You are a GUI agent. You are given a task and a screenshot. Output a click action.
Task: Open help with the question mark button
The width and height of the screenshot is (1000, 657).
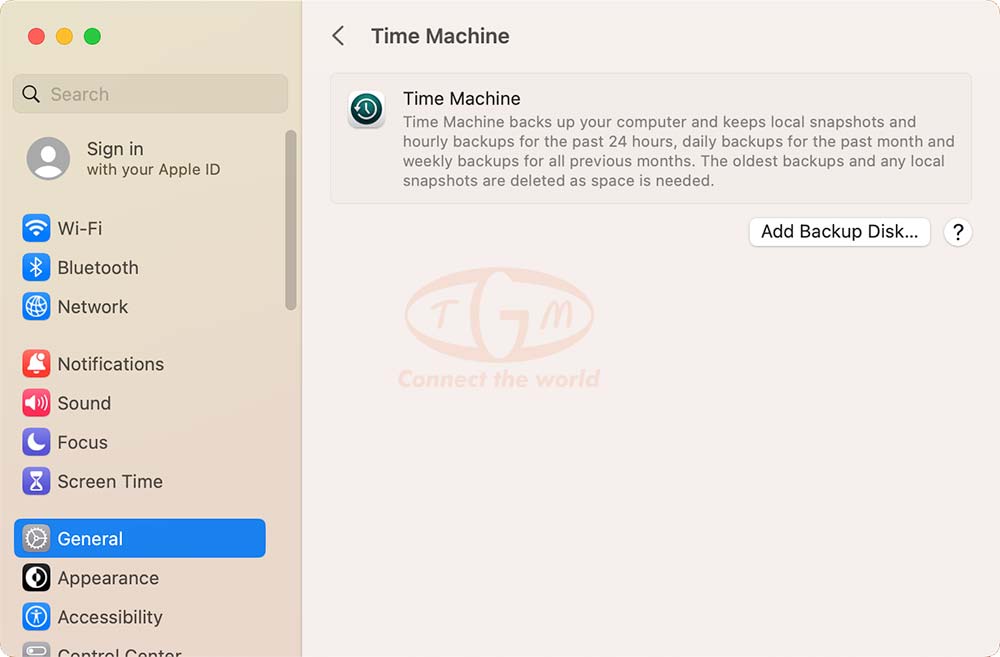(957, 232)
